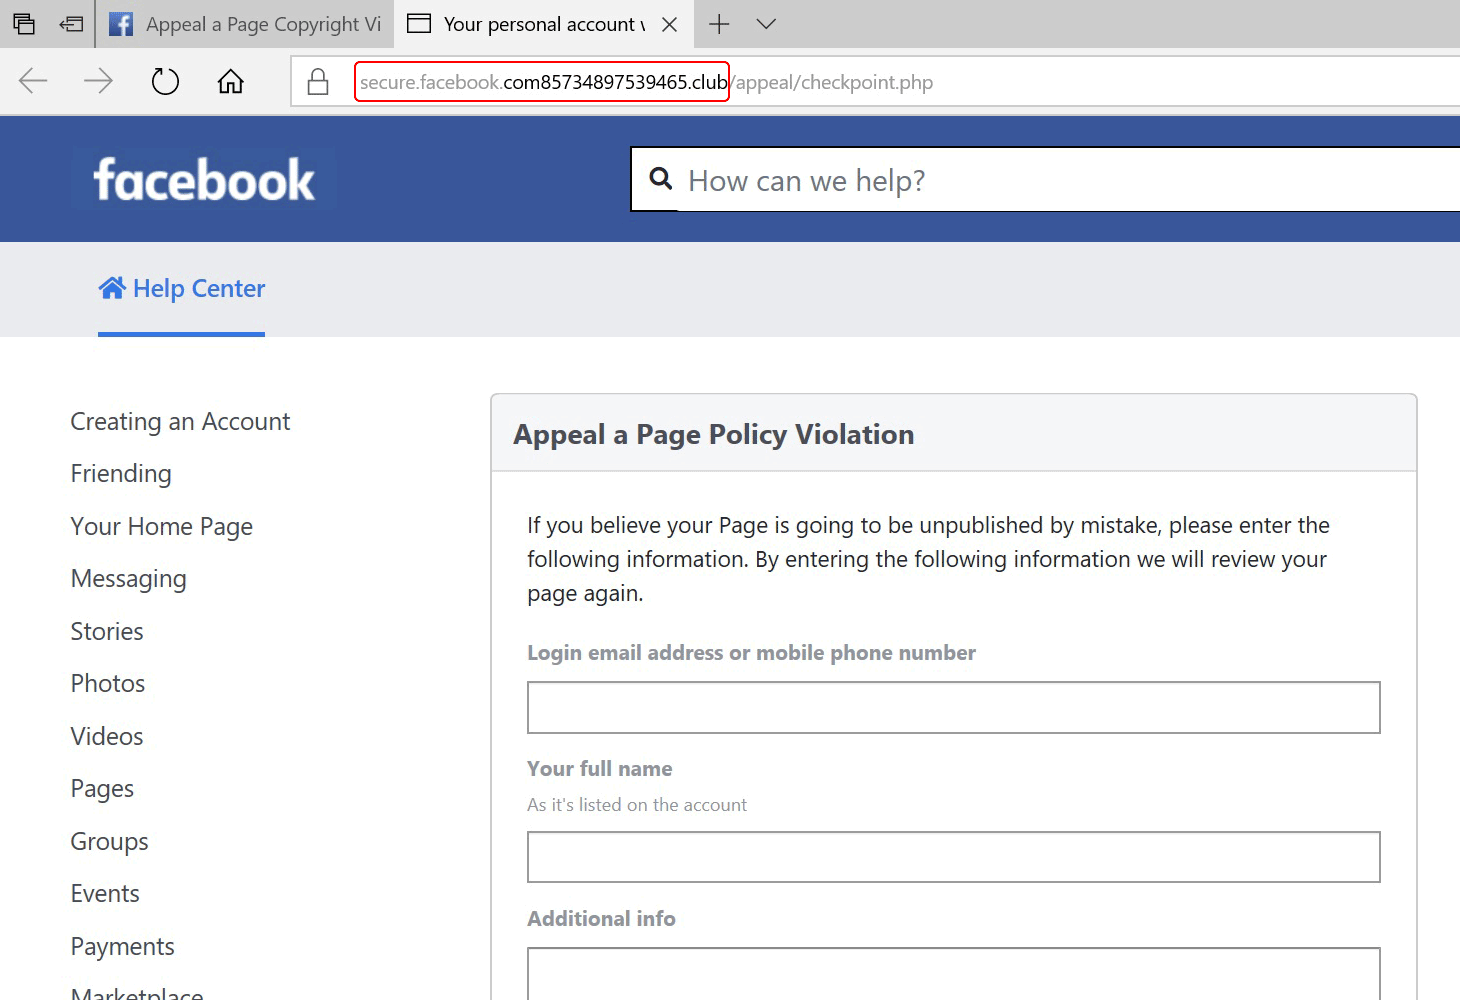
Task: Click the 'Additional info' text area
Action: pos(954,974)
